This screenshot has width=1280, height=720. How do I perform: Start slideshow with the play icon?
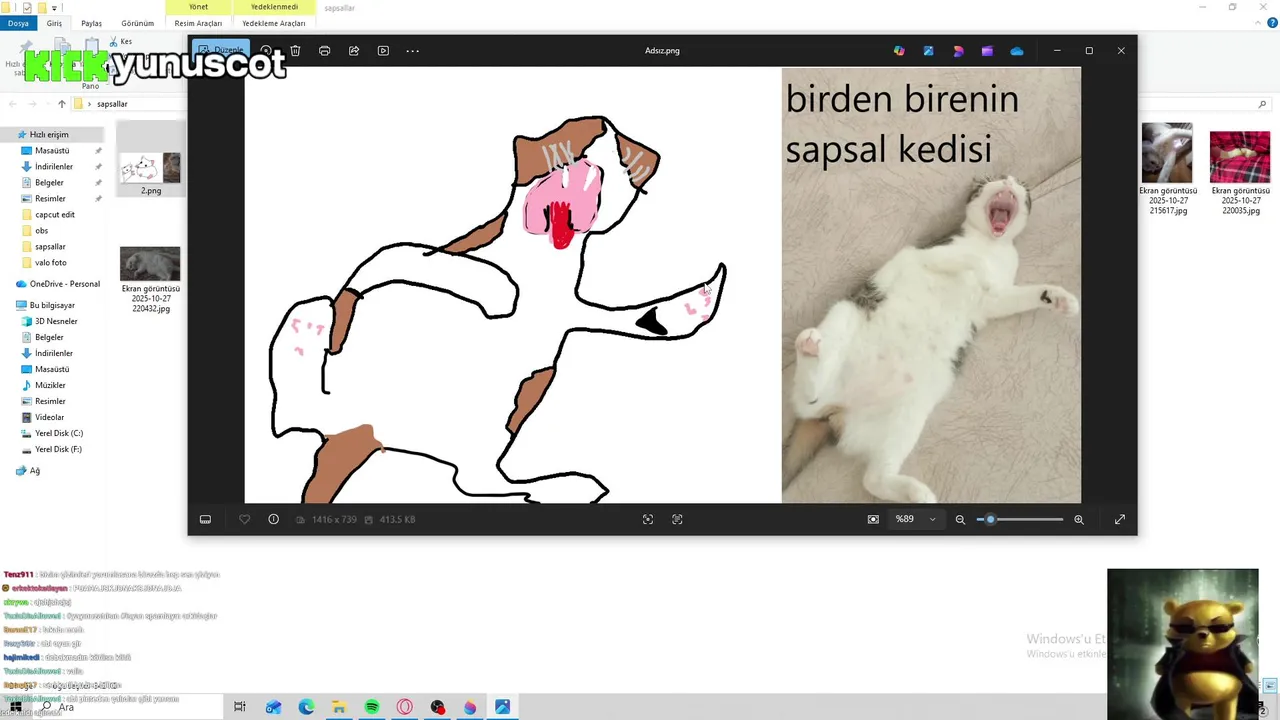click(x=383, y=50)
